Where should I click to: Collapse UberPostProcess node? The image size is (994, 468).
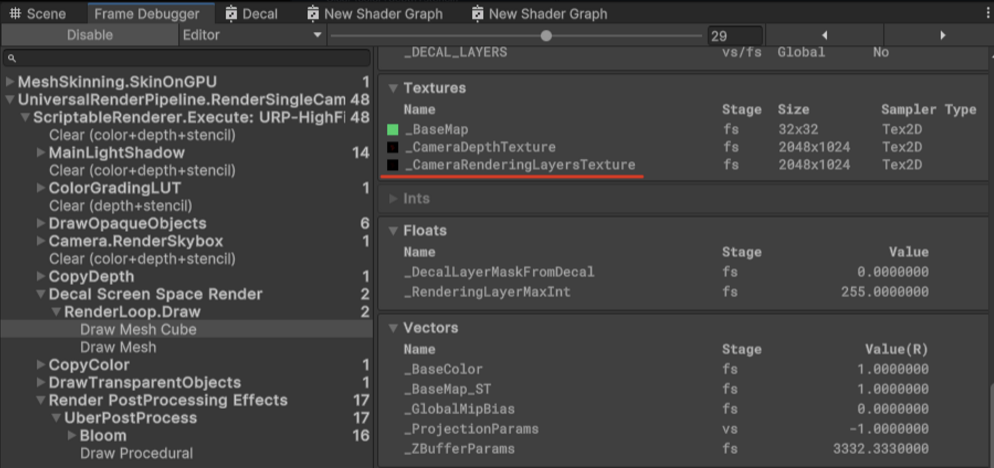click(x=56, y=419)
